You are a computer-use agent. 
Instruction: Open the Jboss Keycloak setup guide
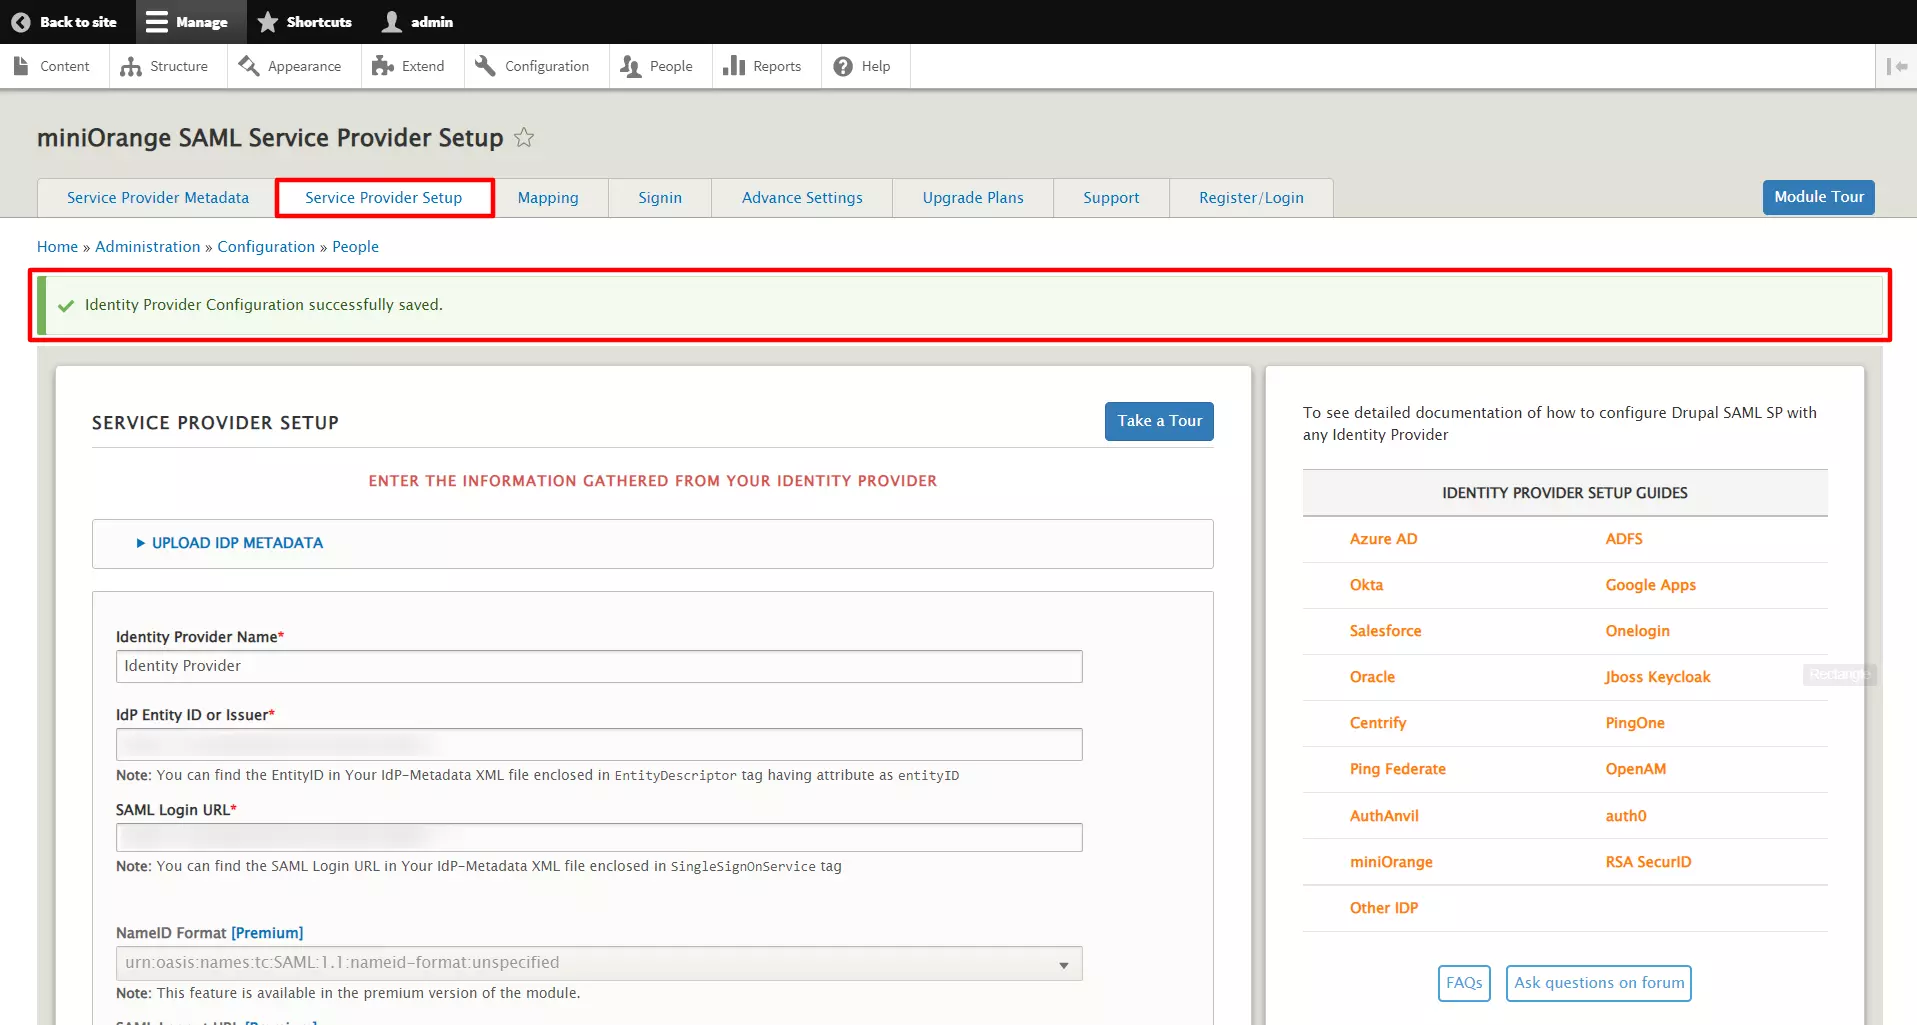[x=1657, y=677]
